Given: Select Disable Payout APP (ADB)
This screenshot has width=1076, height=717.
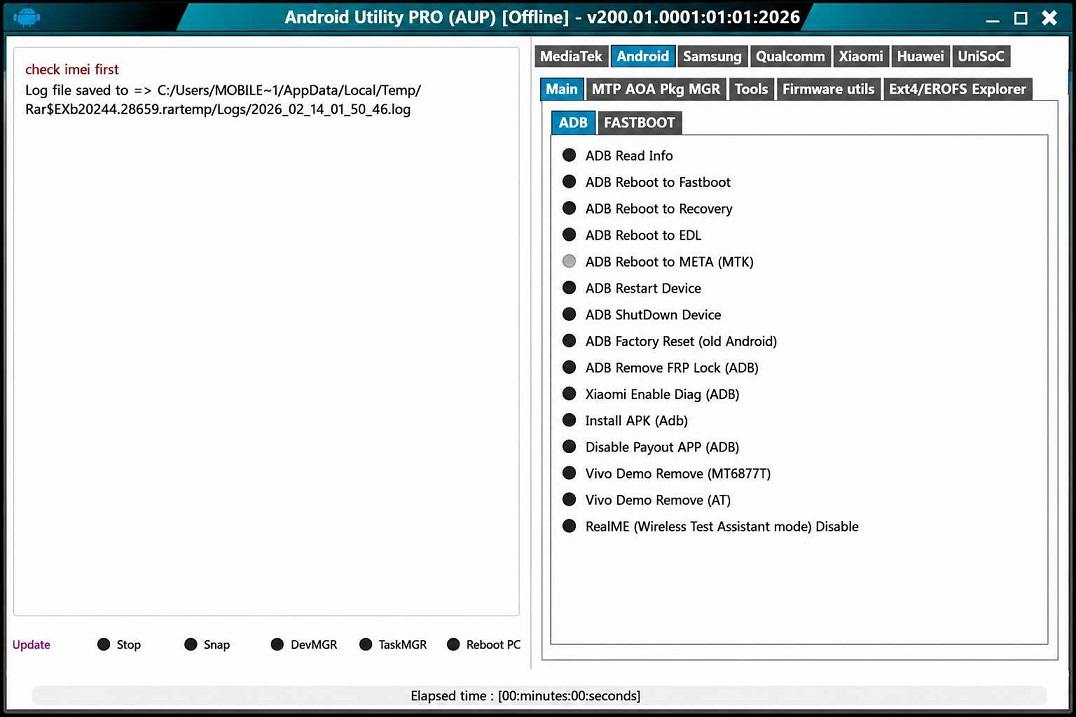Looking at the screenshot, I should 651,447.
